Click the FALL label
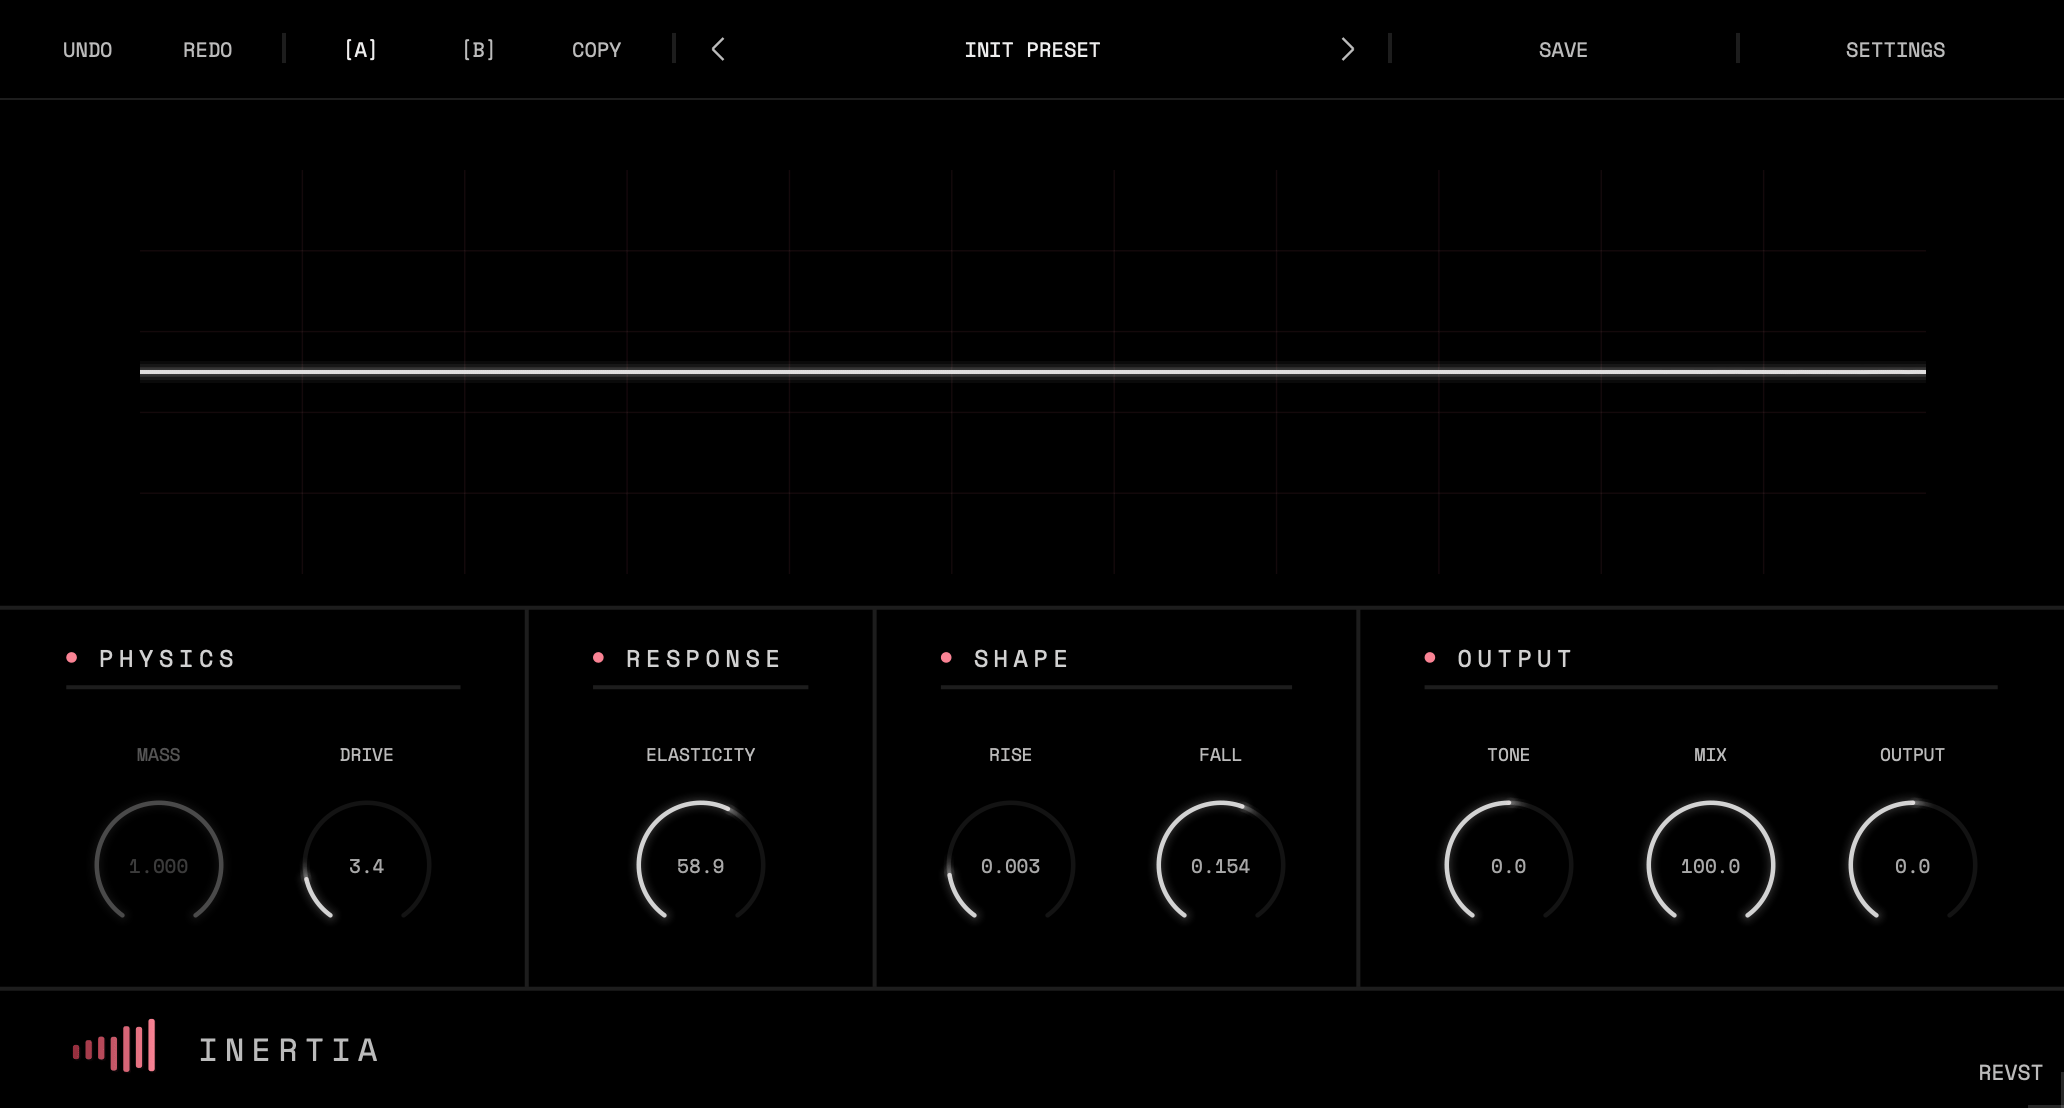2064x1108 pixels. tap(1220, 755)
